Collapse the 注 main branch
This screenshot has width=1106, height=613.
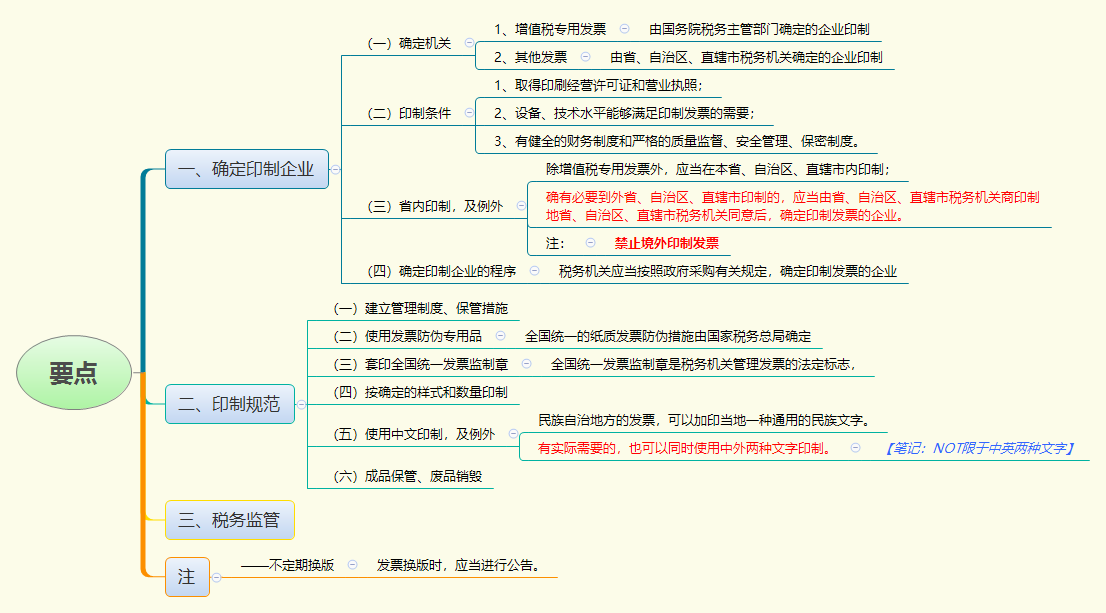point(217,577)
